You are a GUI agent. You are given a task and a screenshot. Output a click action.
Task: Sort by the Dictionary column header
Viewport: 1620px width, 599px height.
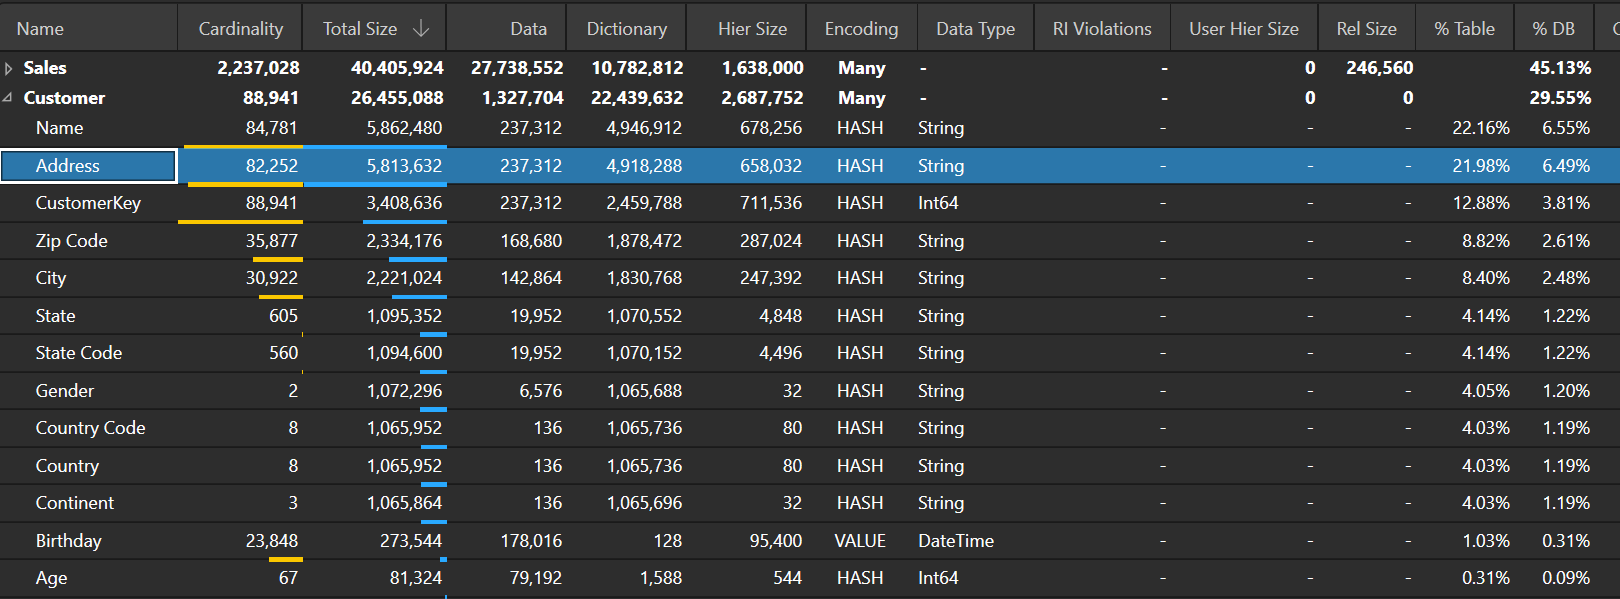coord(626,29)
